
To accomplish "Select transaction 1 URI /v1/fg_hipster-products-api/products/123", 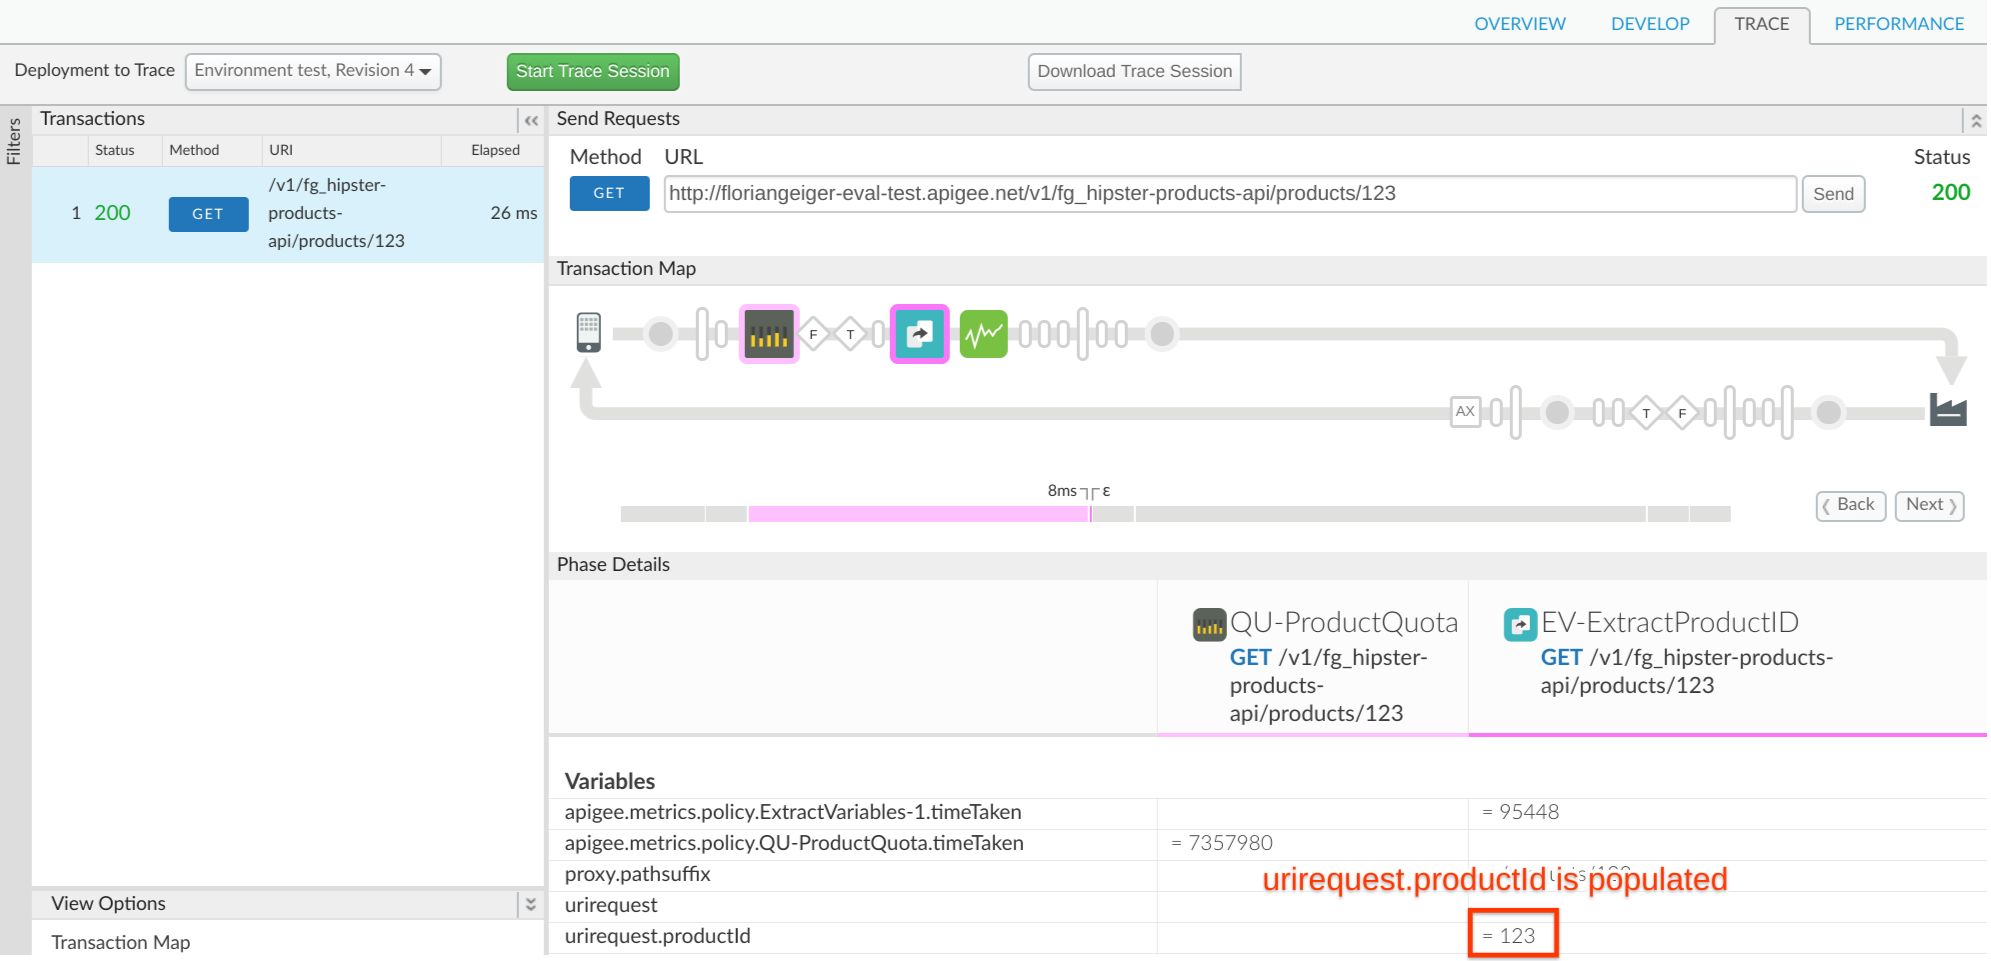I will [336, 213].
